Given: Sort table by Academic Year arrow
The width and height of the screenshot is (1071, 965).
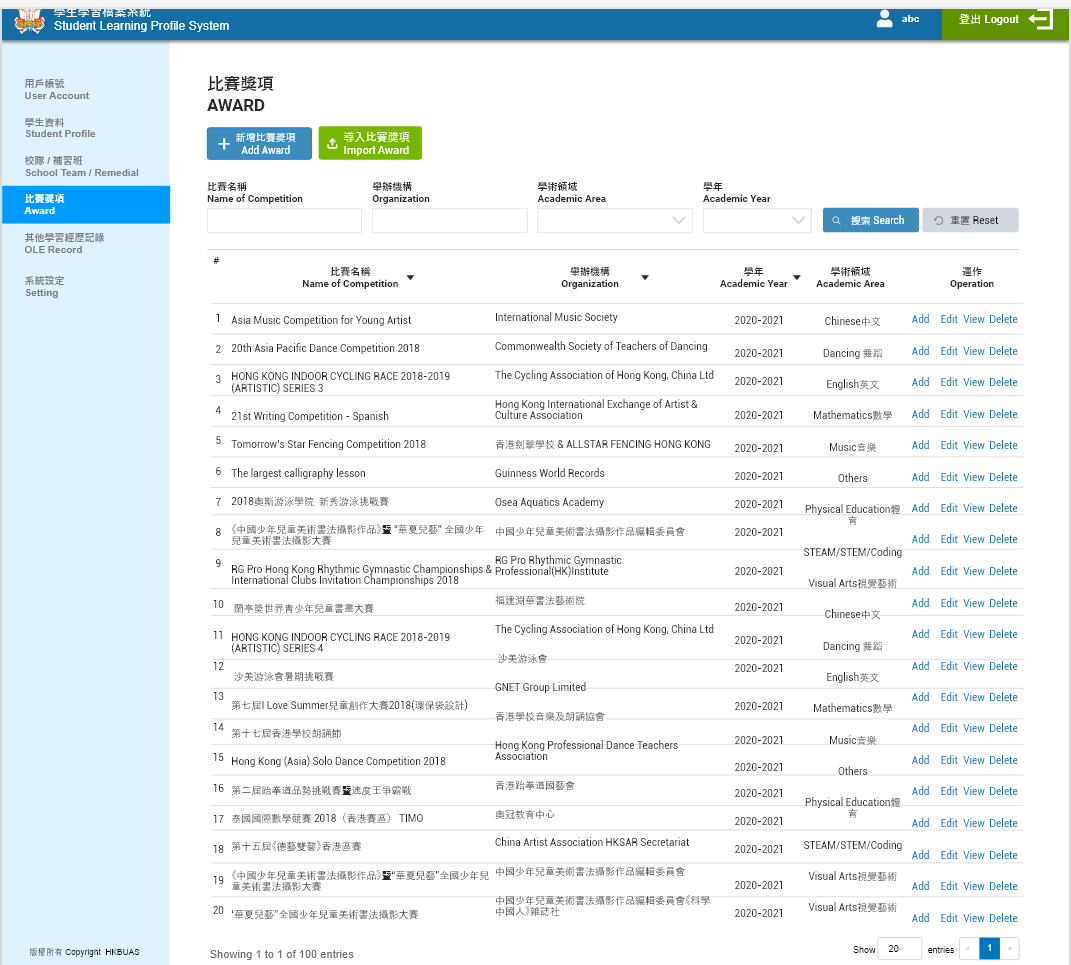Looking at the screenshot, I should [797, 278].
